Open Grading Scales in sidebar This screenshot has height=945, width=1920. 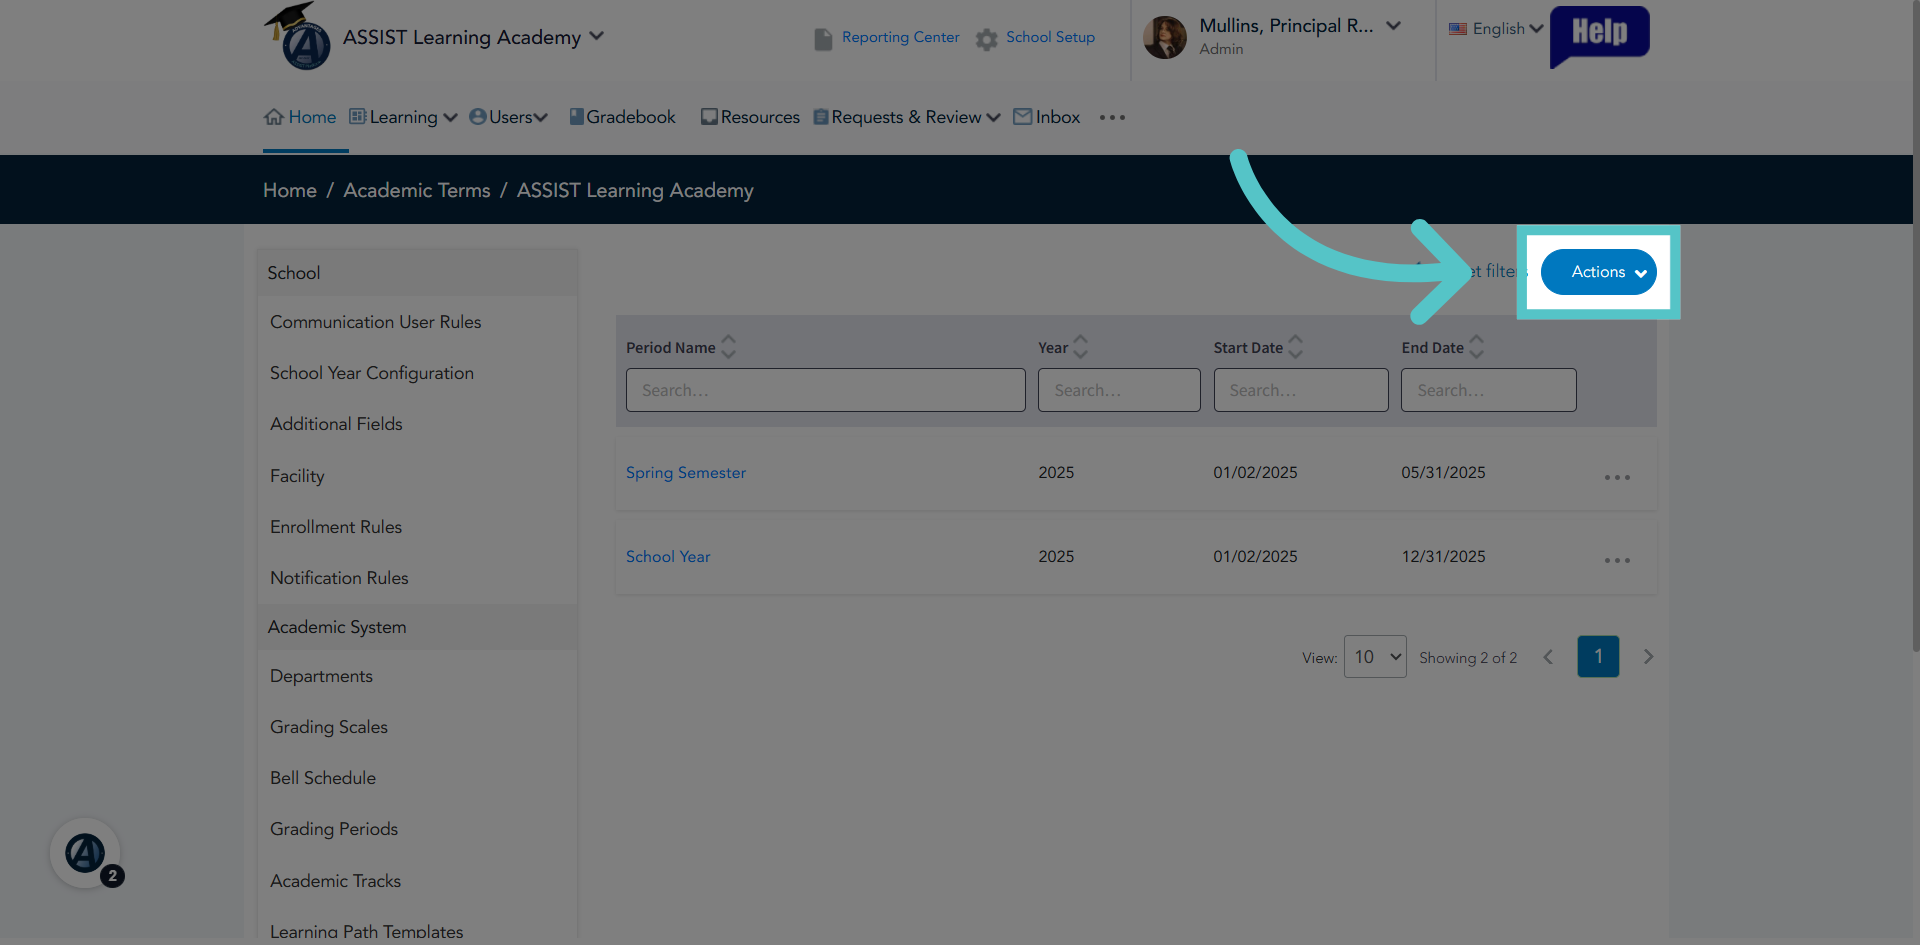pyautogui.click(x=329, y=727)
